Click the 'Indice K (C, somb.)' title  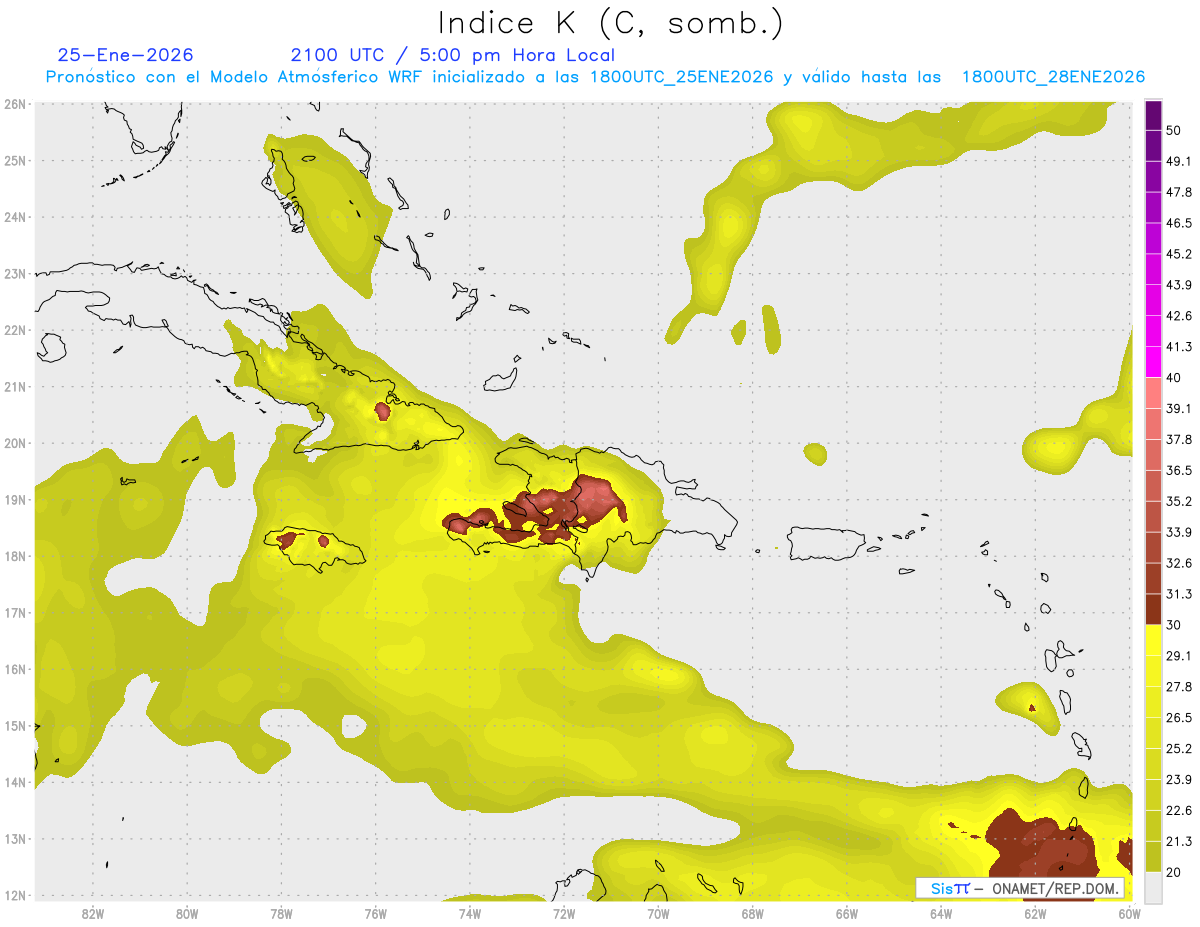coord(610,23)
